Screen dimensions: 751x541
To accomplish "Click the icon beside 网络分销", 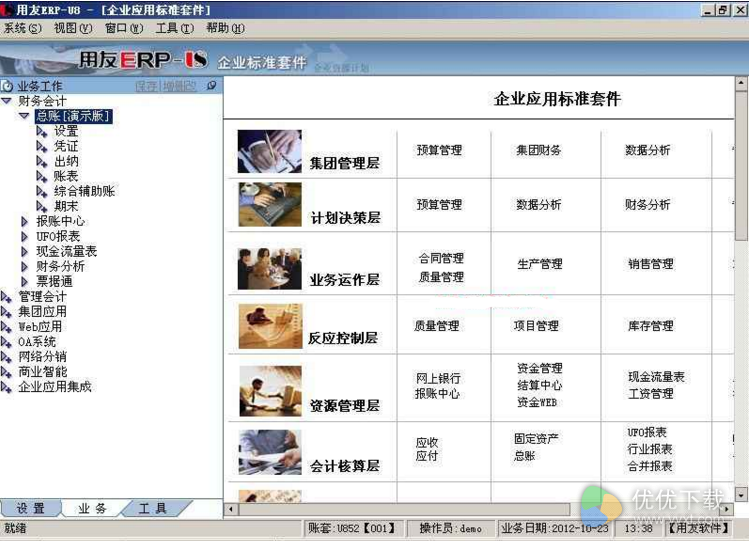I will 6,357.
